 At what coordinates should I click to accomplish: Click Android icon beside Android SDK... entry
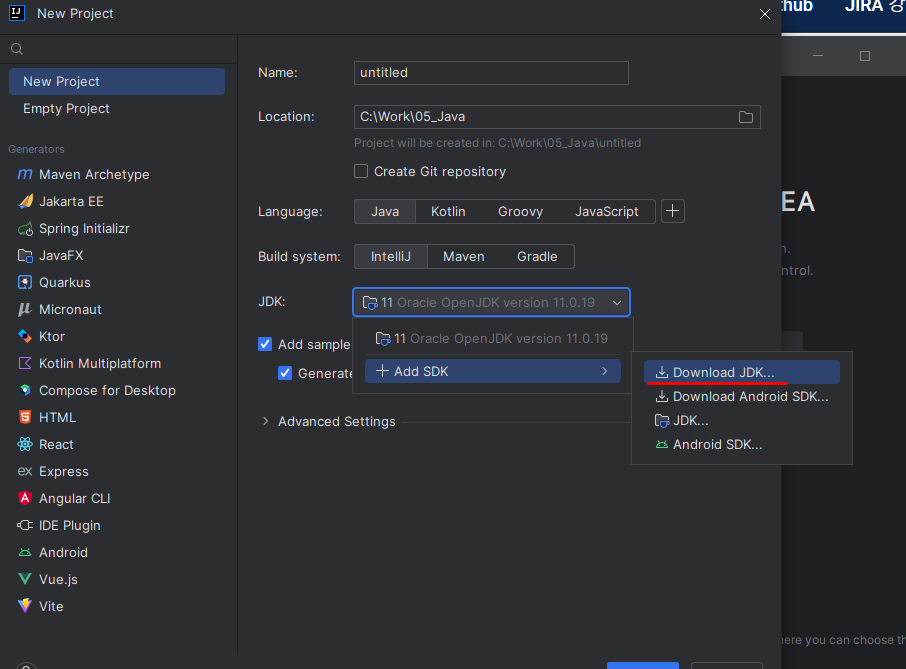(662, 444)
